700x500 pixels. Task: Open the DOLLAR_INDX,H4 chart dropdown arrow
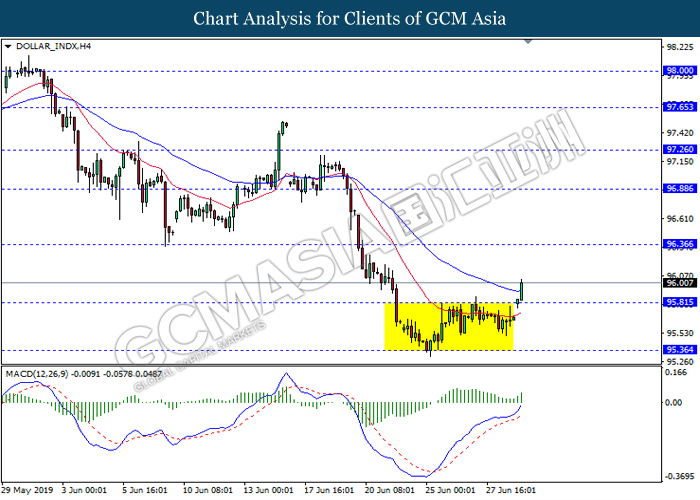click(8, 46)
